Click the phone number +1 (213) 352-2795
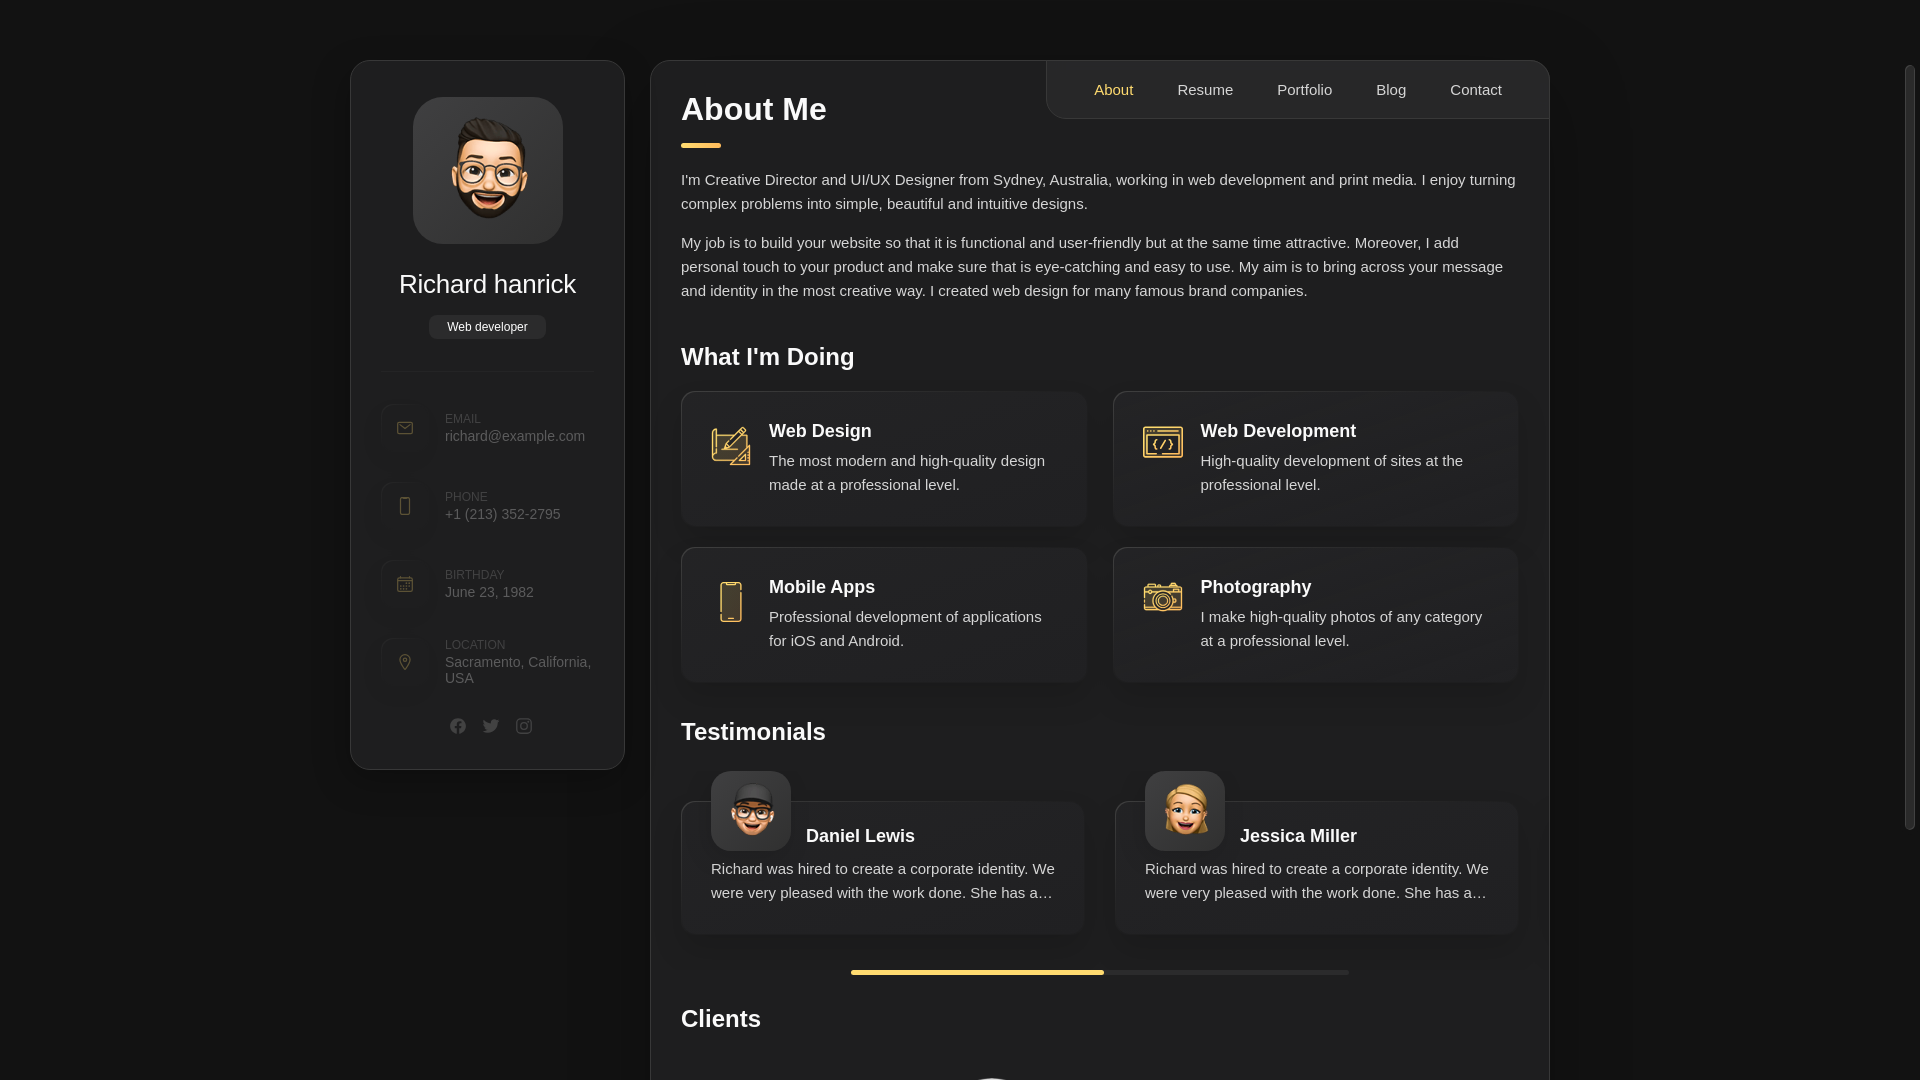This screenshot has width=1920, height=1080. pyautogui.click(x=503, y=514)
